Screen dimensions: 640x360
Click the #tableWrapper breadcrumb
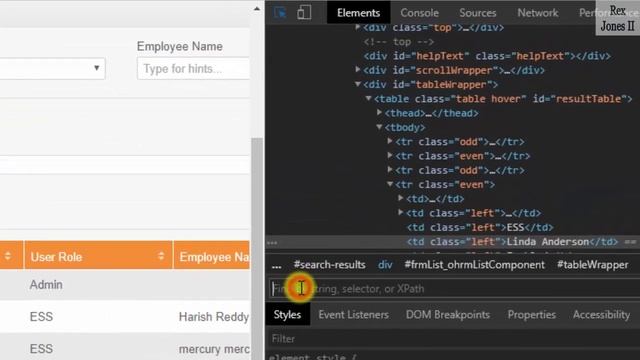pyautogui.click(x=593, y=265)
